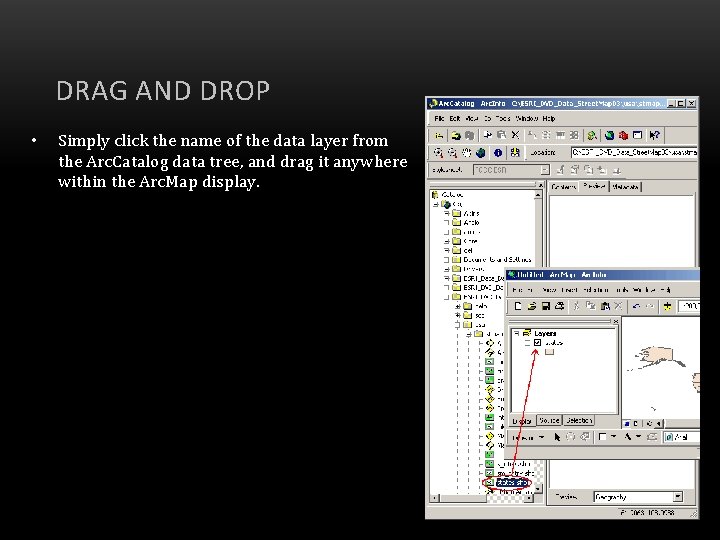Click Create Thumbnail icon in ArcCatalog
The height and width of the screenshot is (540, 720).
[515, 152]
